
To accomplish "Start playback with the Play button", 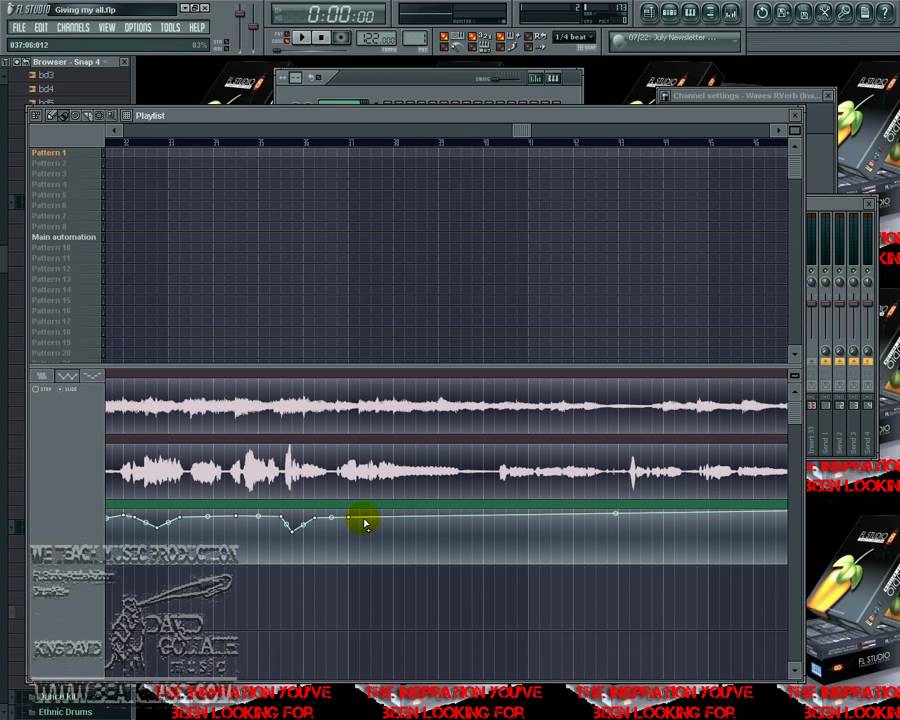I will 301,38.
